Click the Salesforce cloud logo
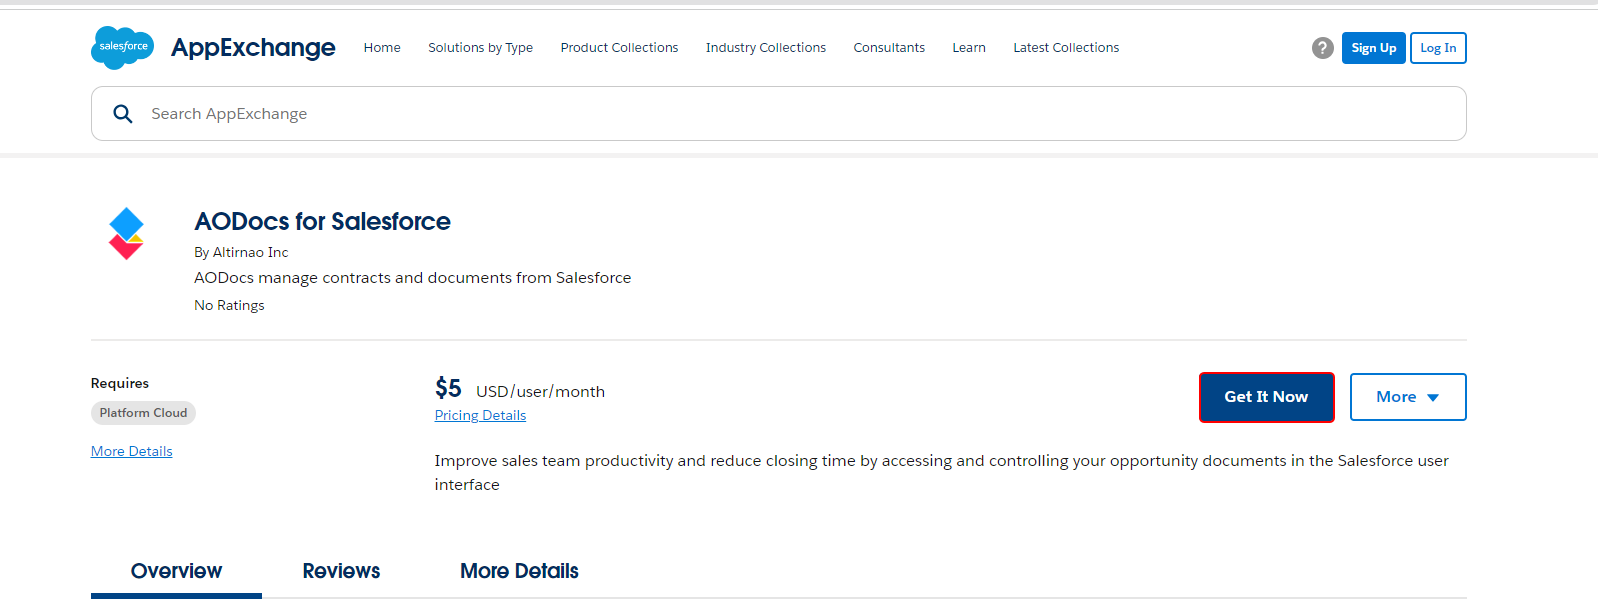Viewport: 1598px width, 612px height. (x=122, y=47)
